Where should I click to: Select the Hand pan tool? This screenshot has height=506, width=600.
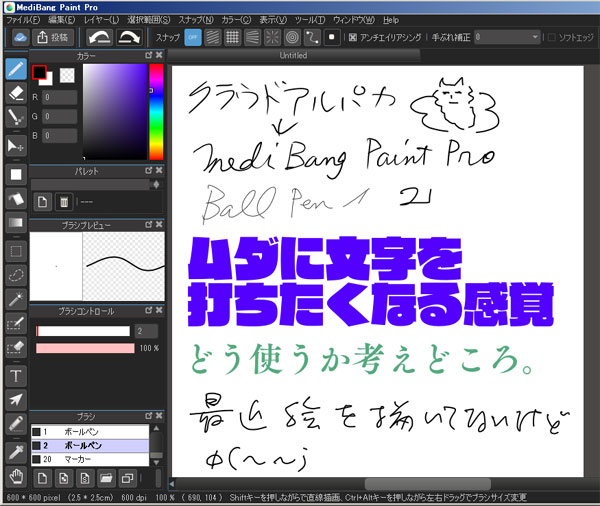coord(16,476)
